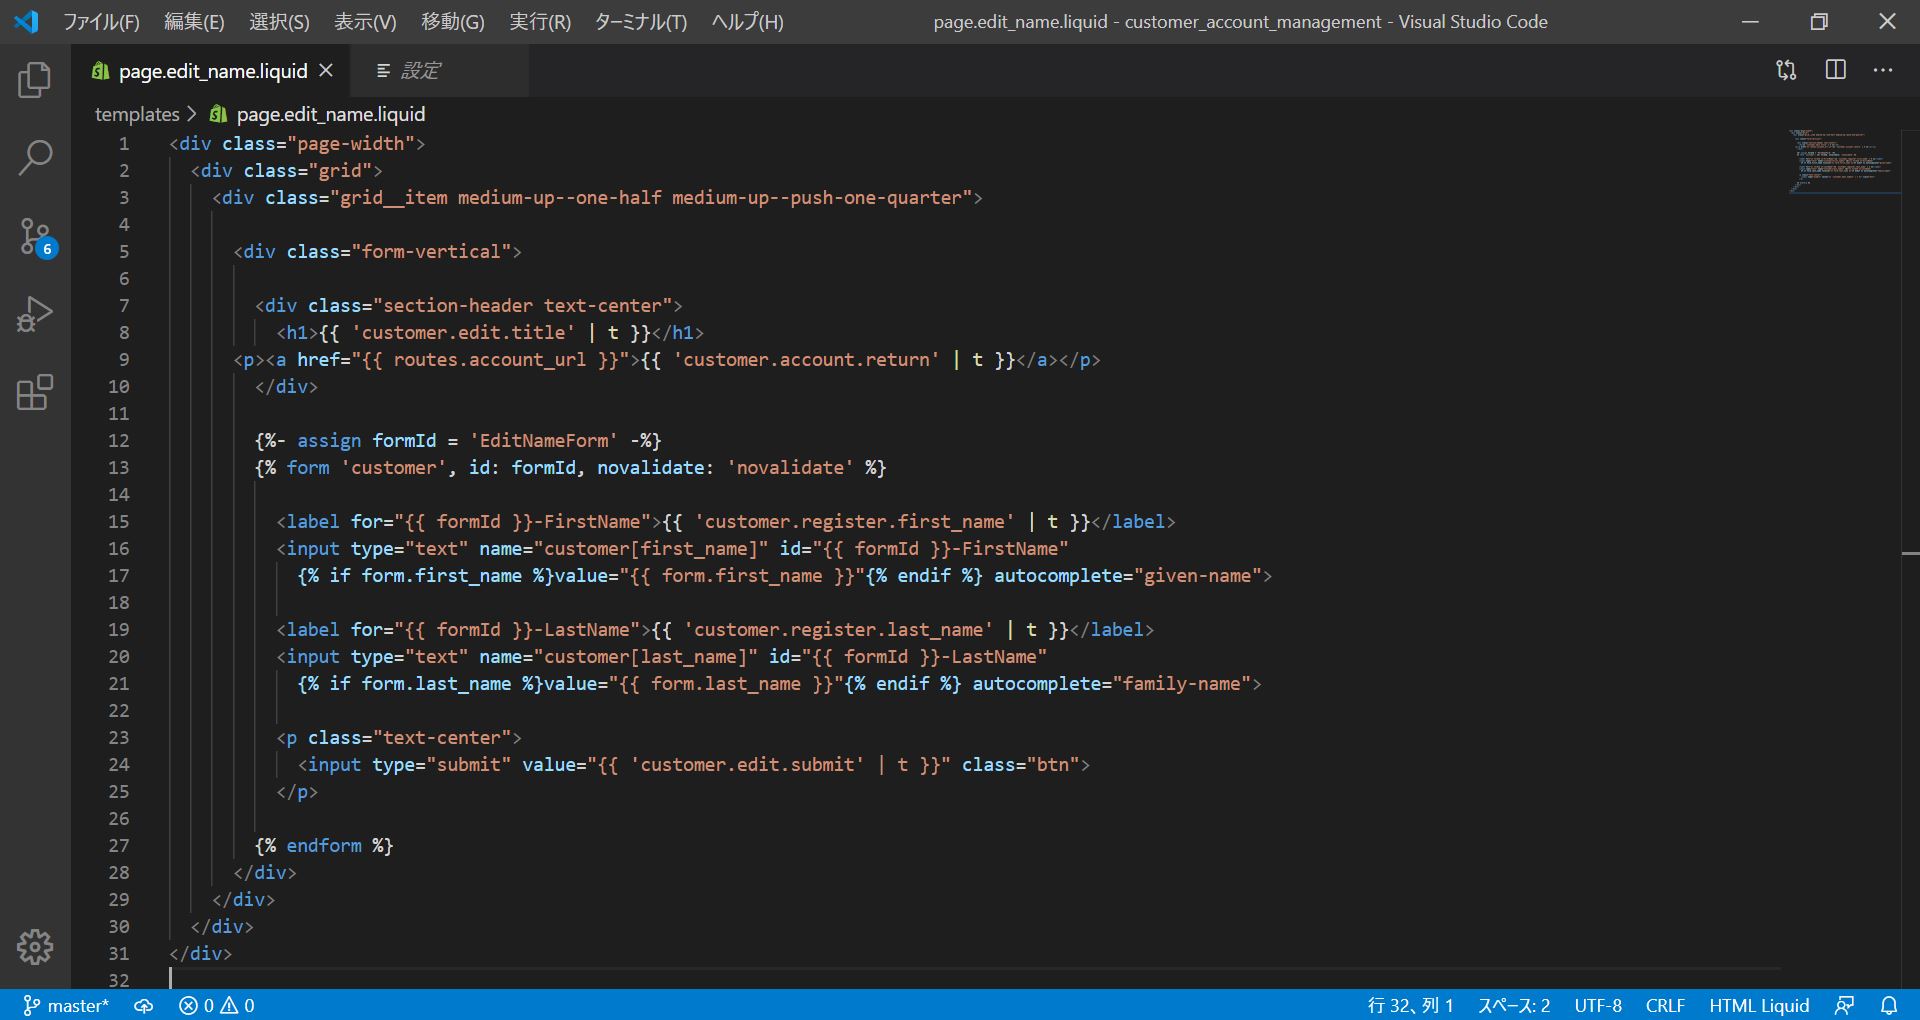
Task: Select the CRLF end-of-line sequence selector
Action: click(x=1665, y=1005)
